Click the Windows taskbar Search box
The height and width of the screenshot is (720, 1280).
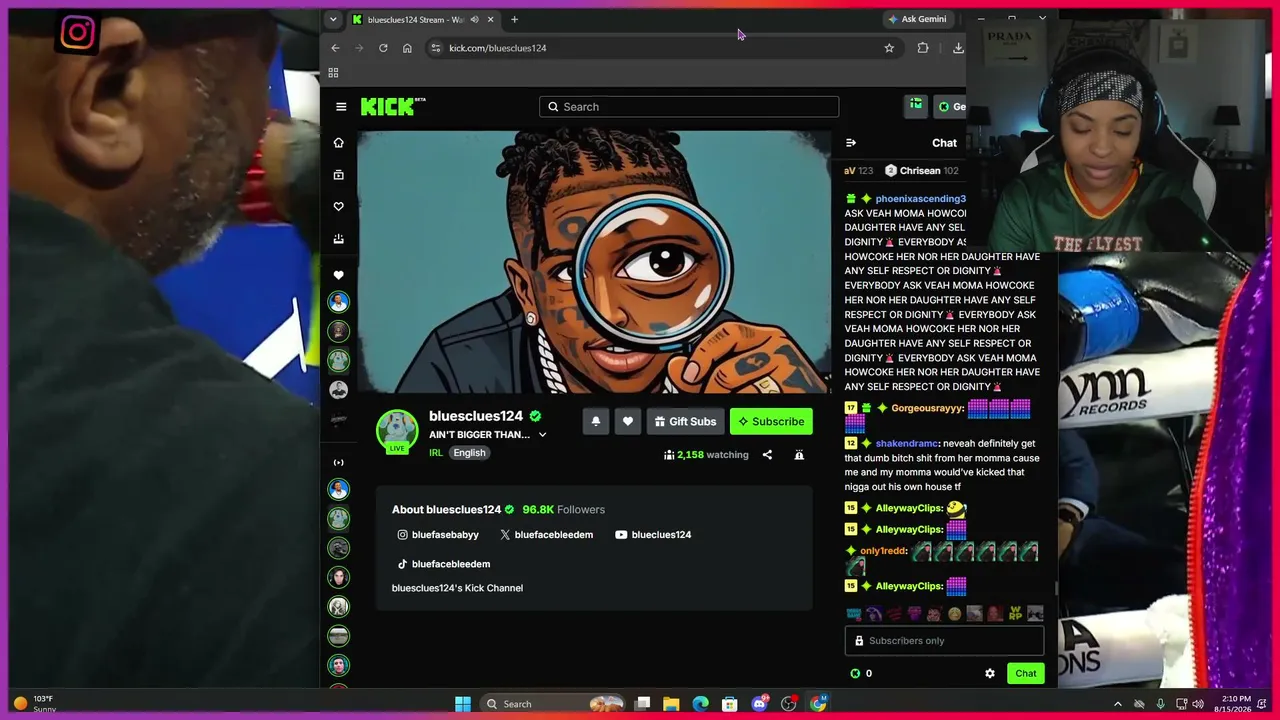[551, 704]
